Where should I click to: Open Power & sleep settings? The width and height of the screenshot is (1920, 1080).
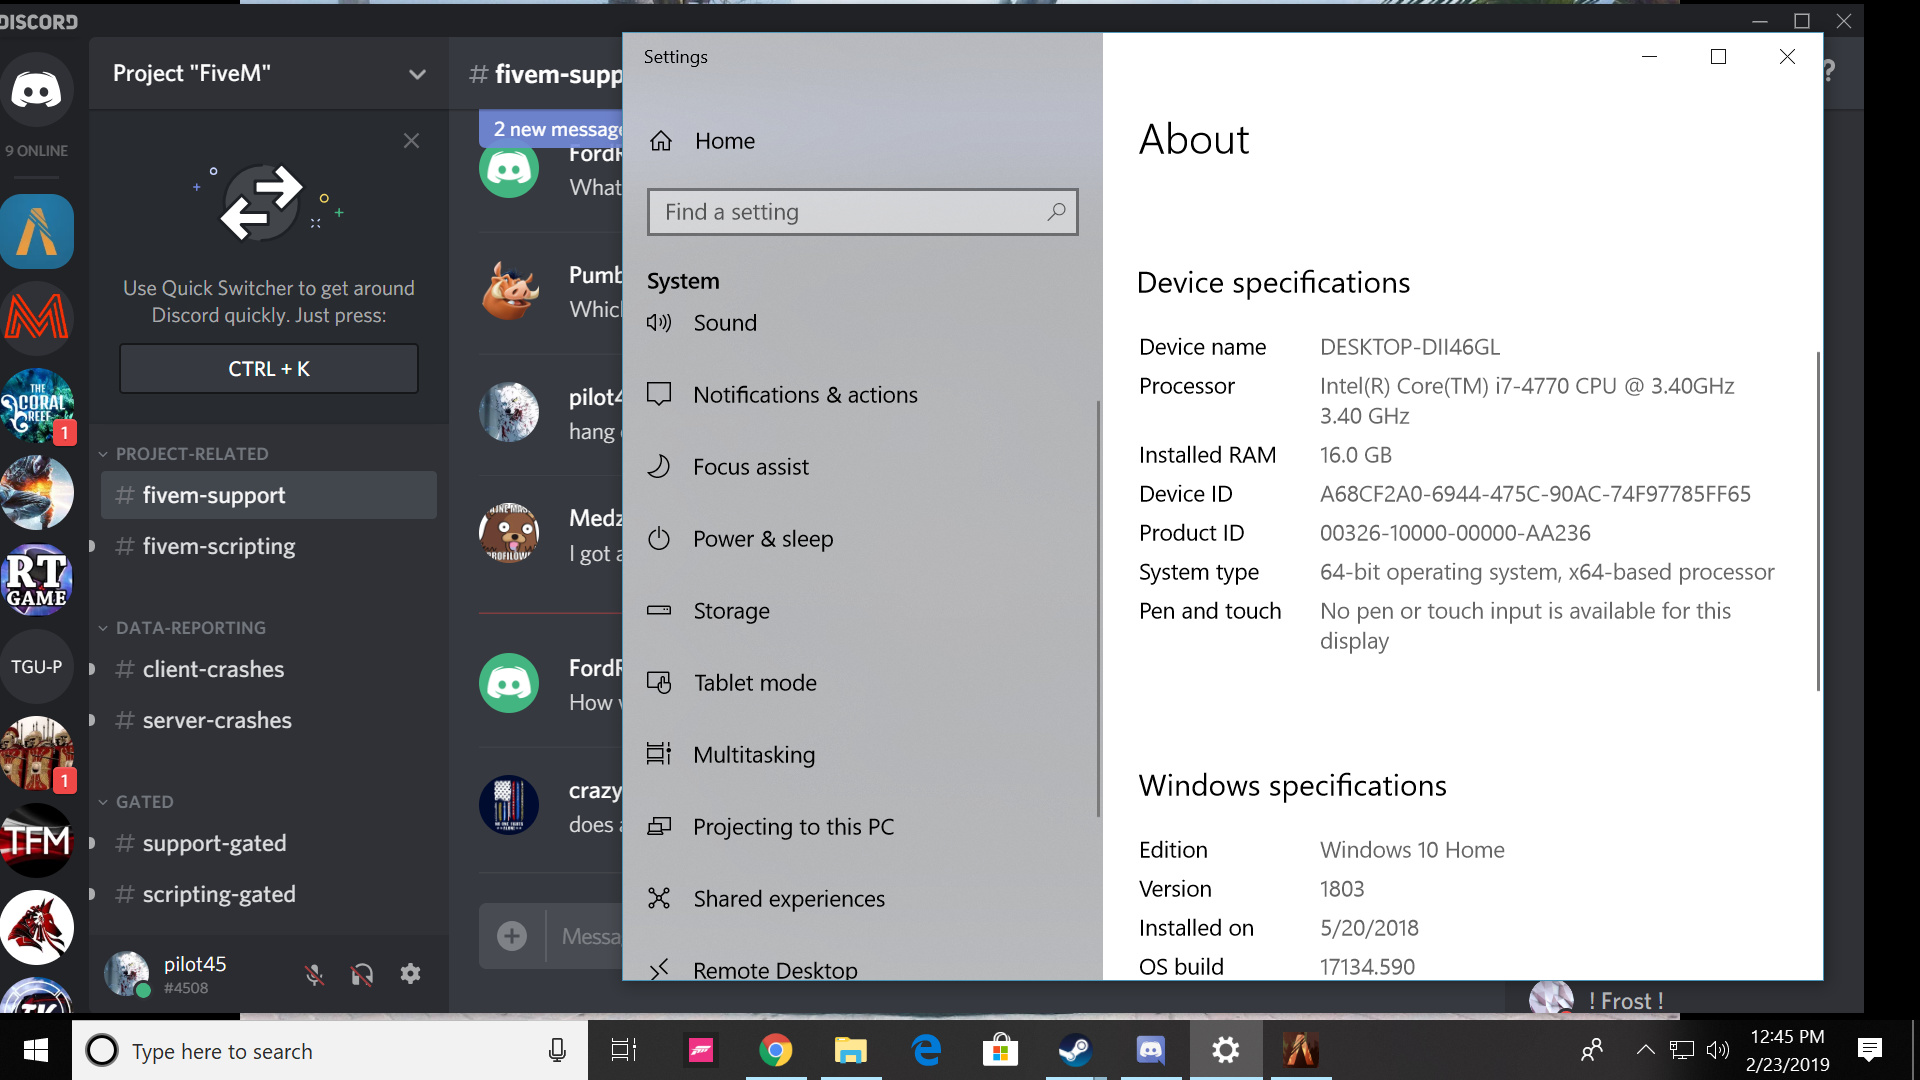pyautogui.click(x=763, y=538)
